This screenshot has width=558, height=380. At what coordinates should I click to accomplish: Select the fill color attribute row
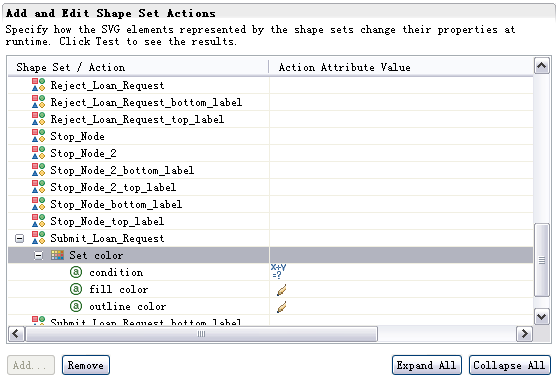click(270, 289)
